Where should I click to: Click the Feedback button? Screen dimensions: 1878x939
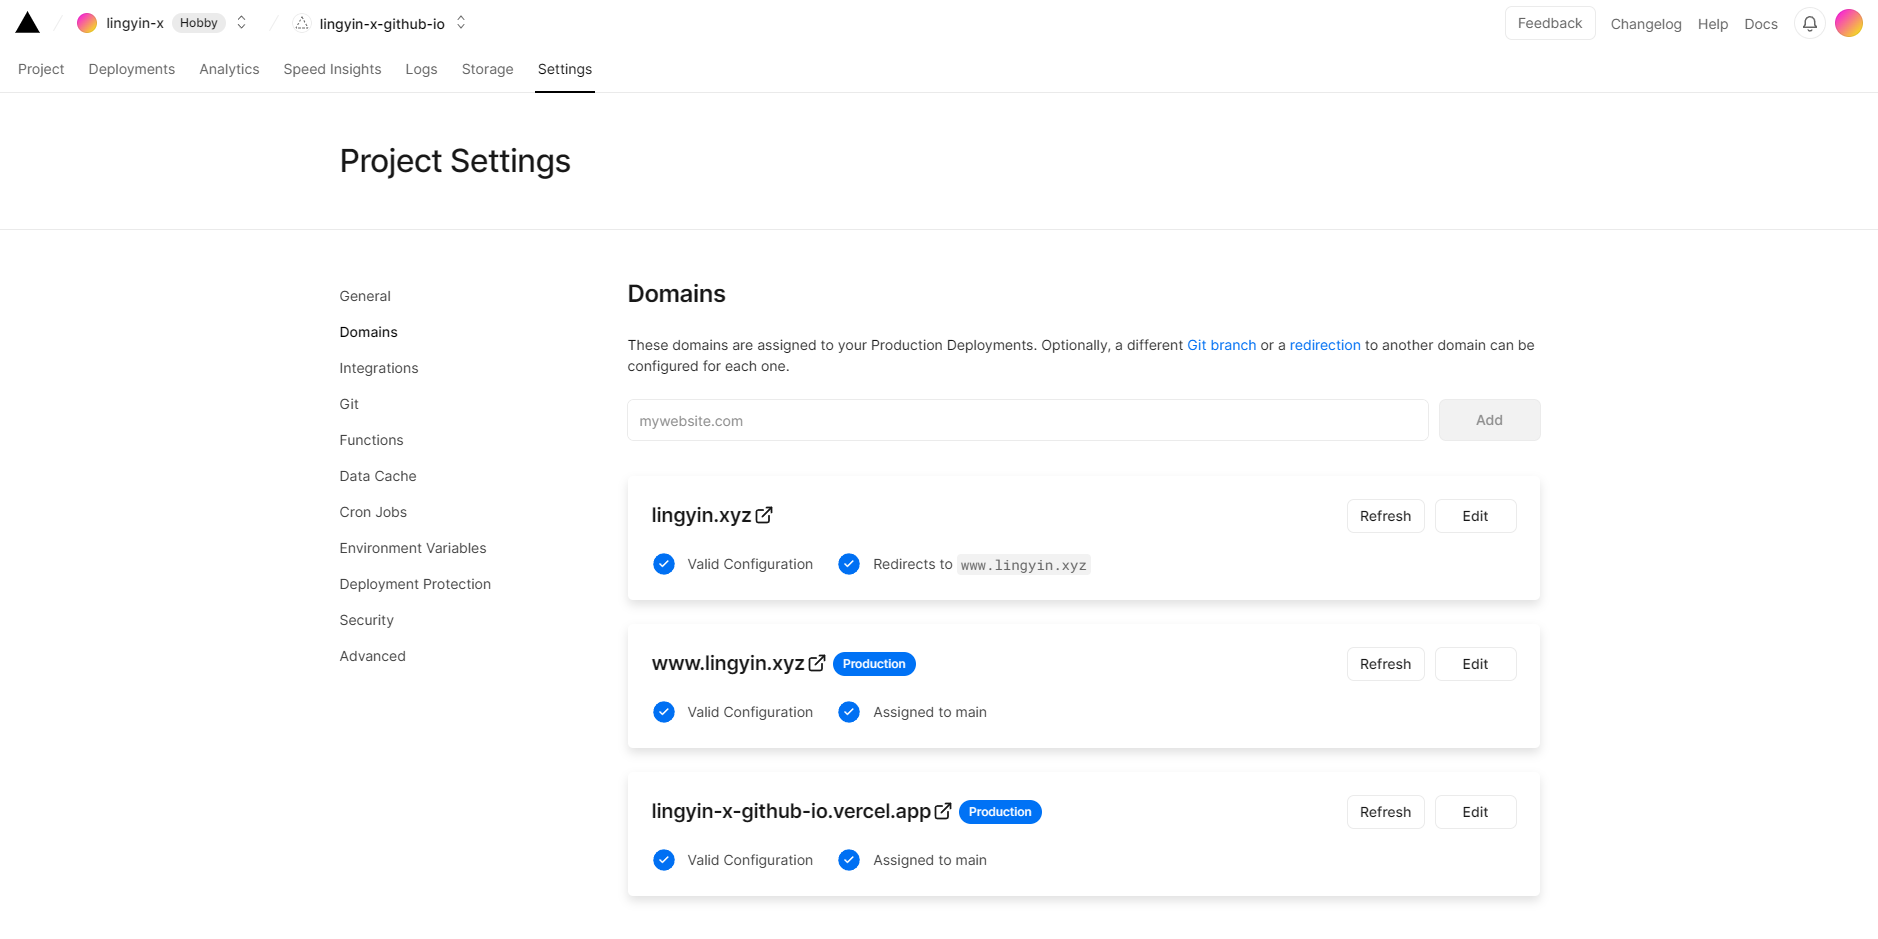(x=1549, y=23)
